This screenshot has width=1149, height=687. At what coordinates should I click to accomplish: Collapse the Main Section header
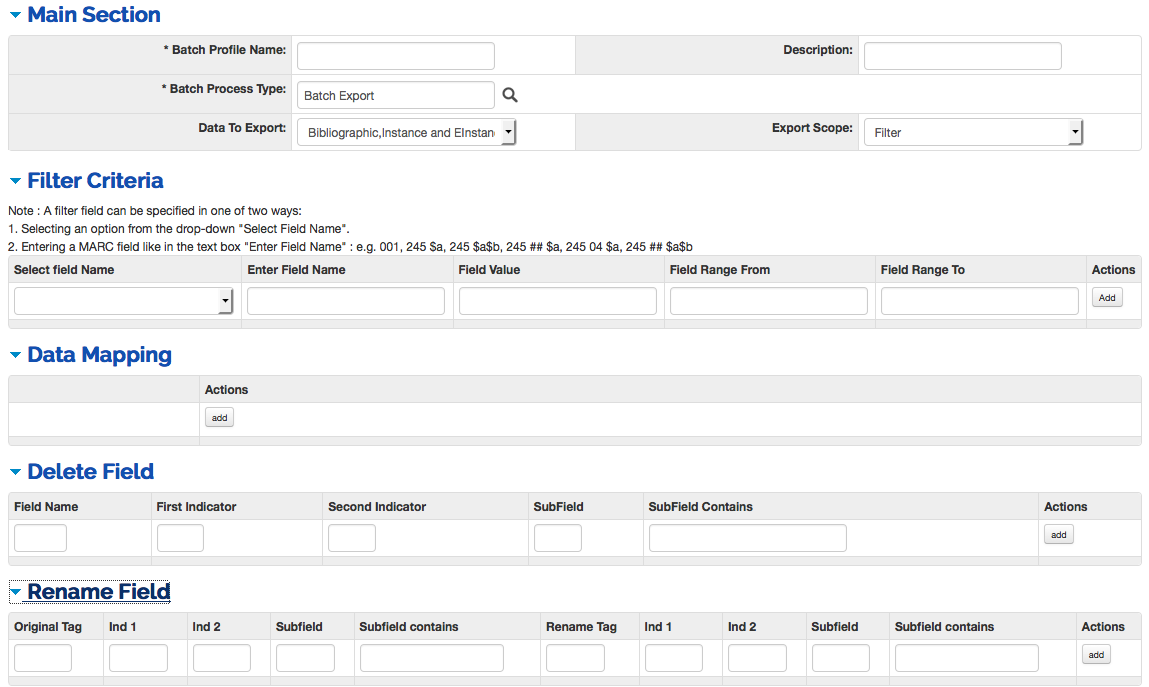pyautogui.click(x=84, y=15)
